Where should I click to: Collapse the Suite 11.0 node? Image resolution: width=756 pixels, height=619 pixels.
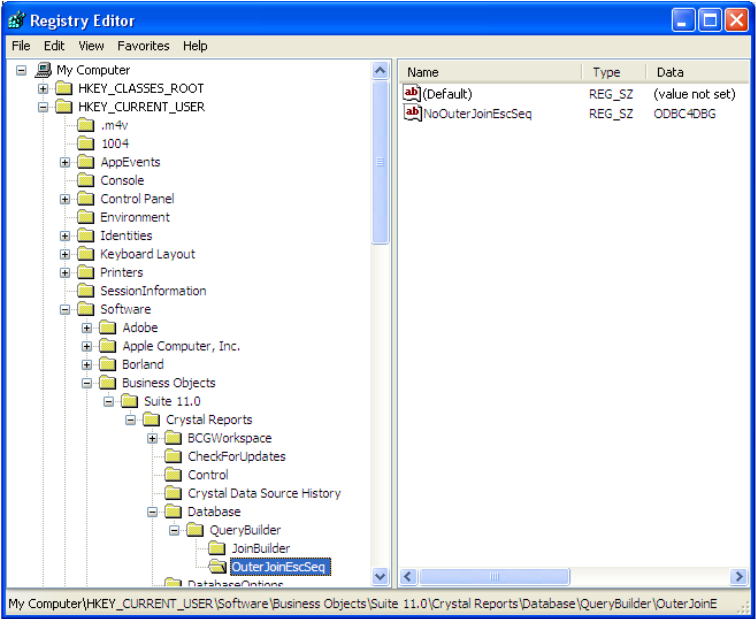click(x=109, y=401)
